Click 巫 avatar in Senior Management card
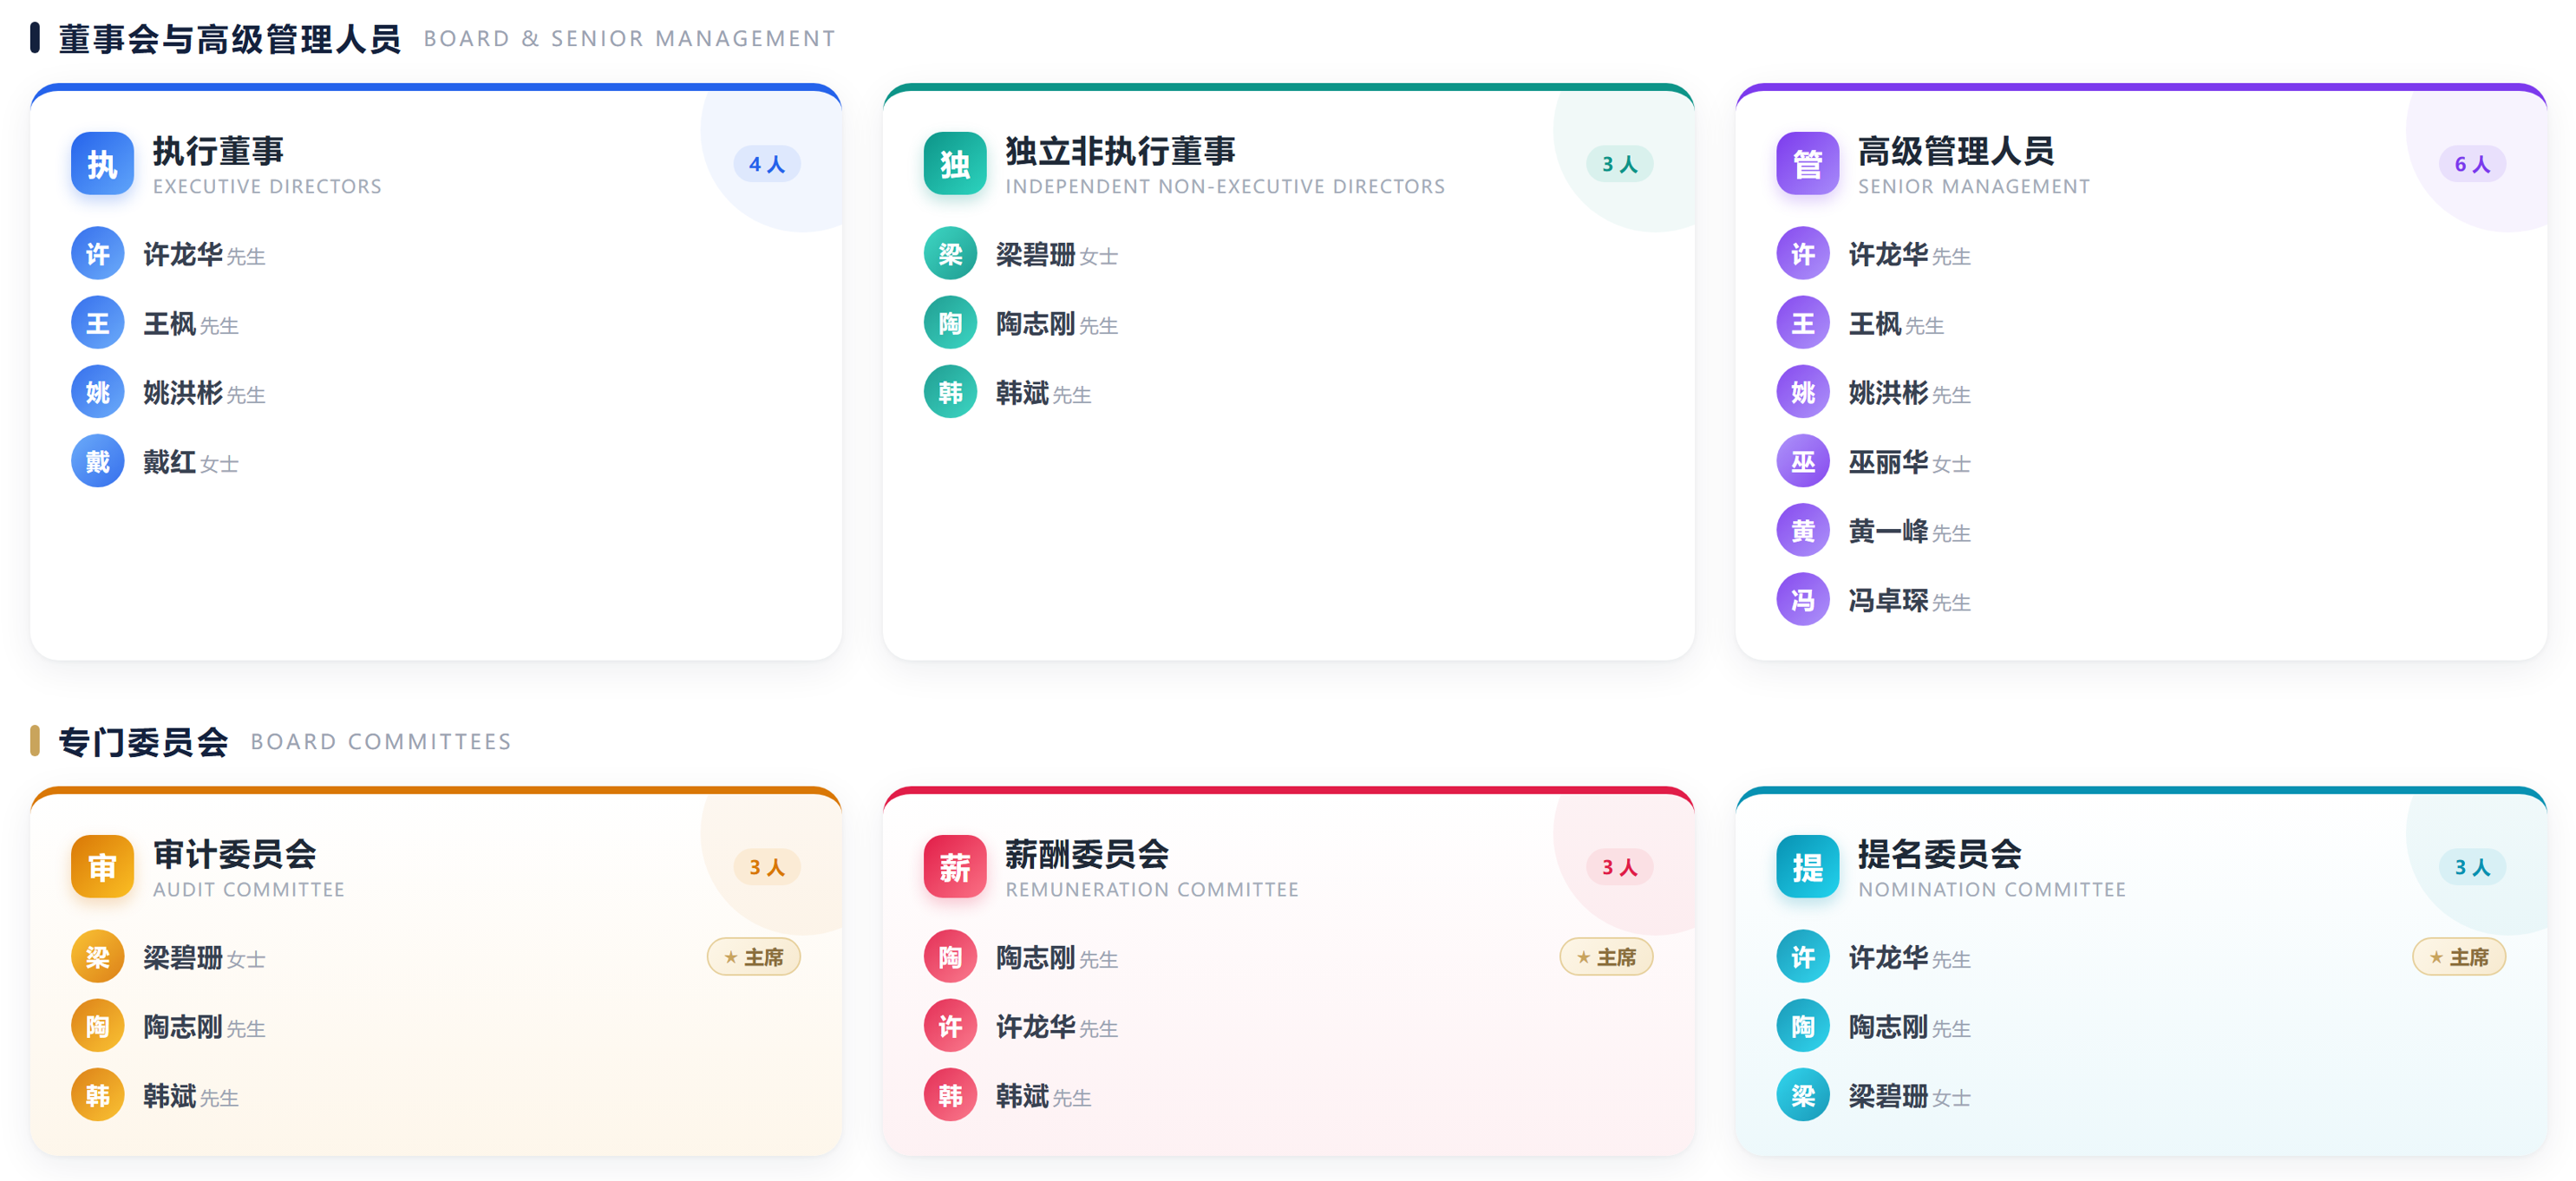 [x=1803, y=461]
